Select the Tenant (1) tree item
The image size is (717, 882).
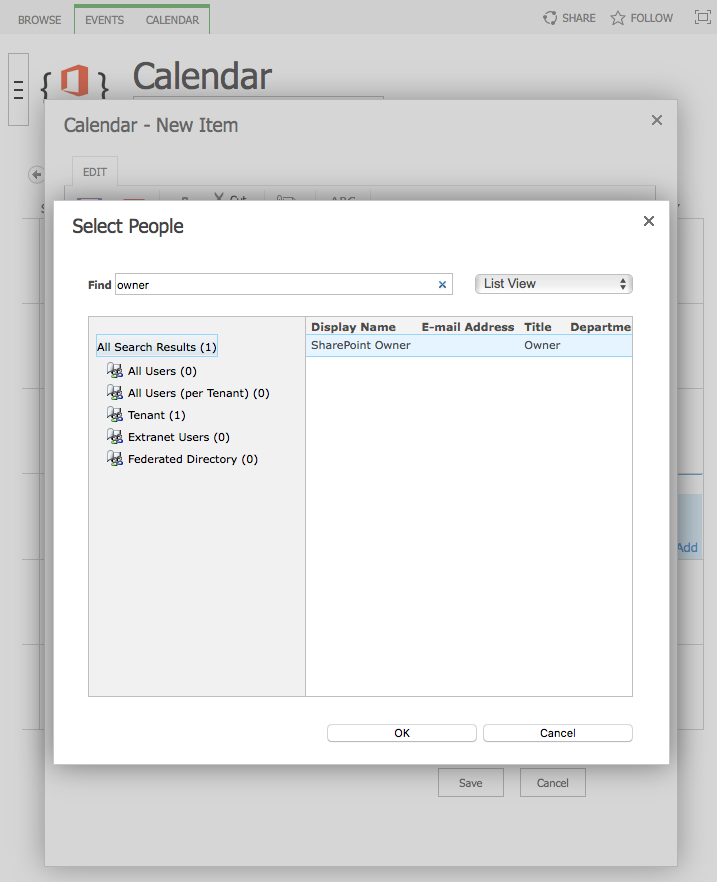156,415
